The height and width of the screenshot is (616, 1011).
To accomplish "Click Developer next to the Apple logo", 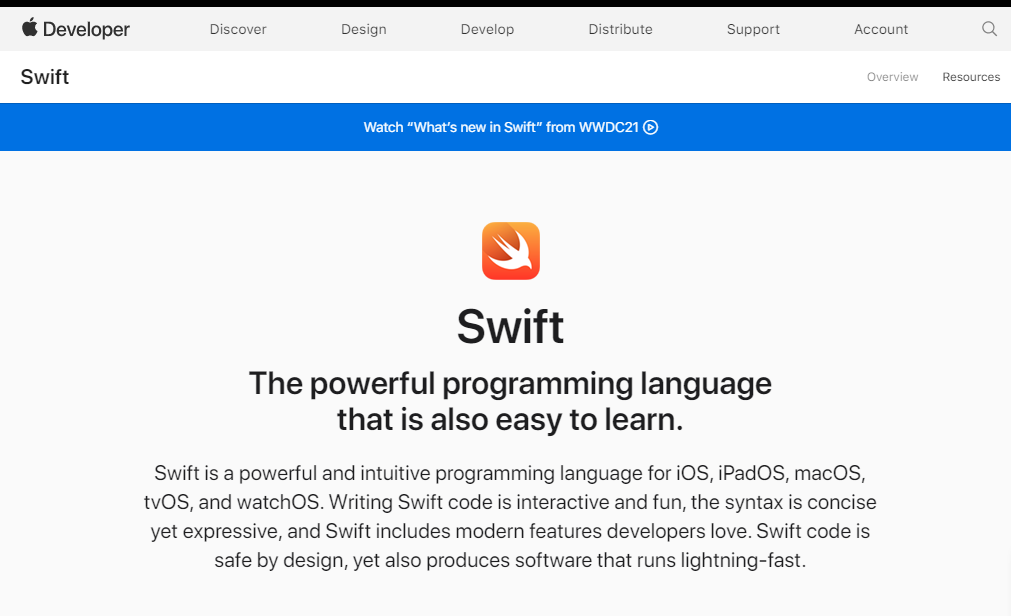I will pos(88,28).
